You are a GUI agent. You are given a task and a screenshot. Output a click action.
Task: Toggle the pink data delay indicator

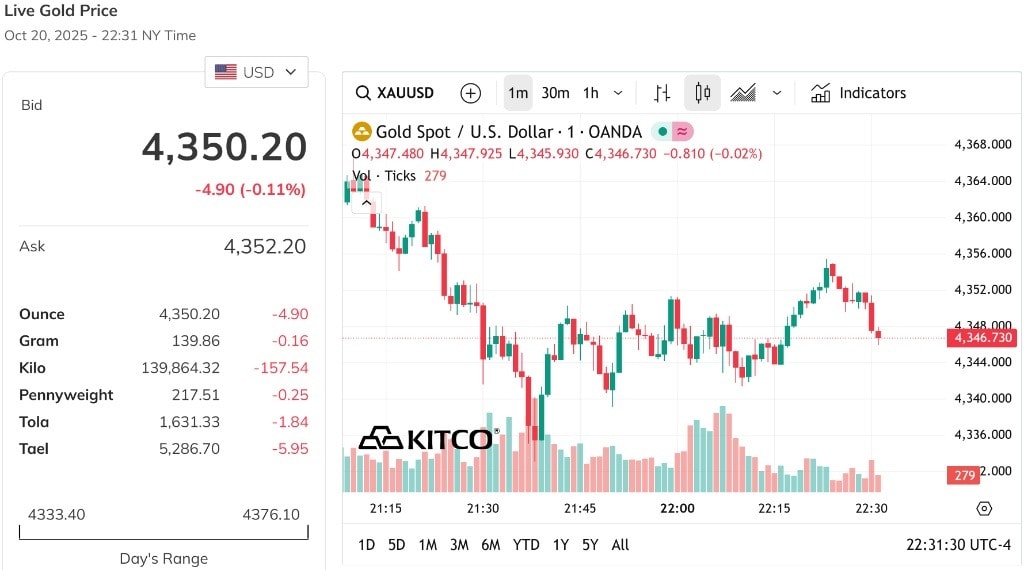(x=682, y=132)
